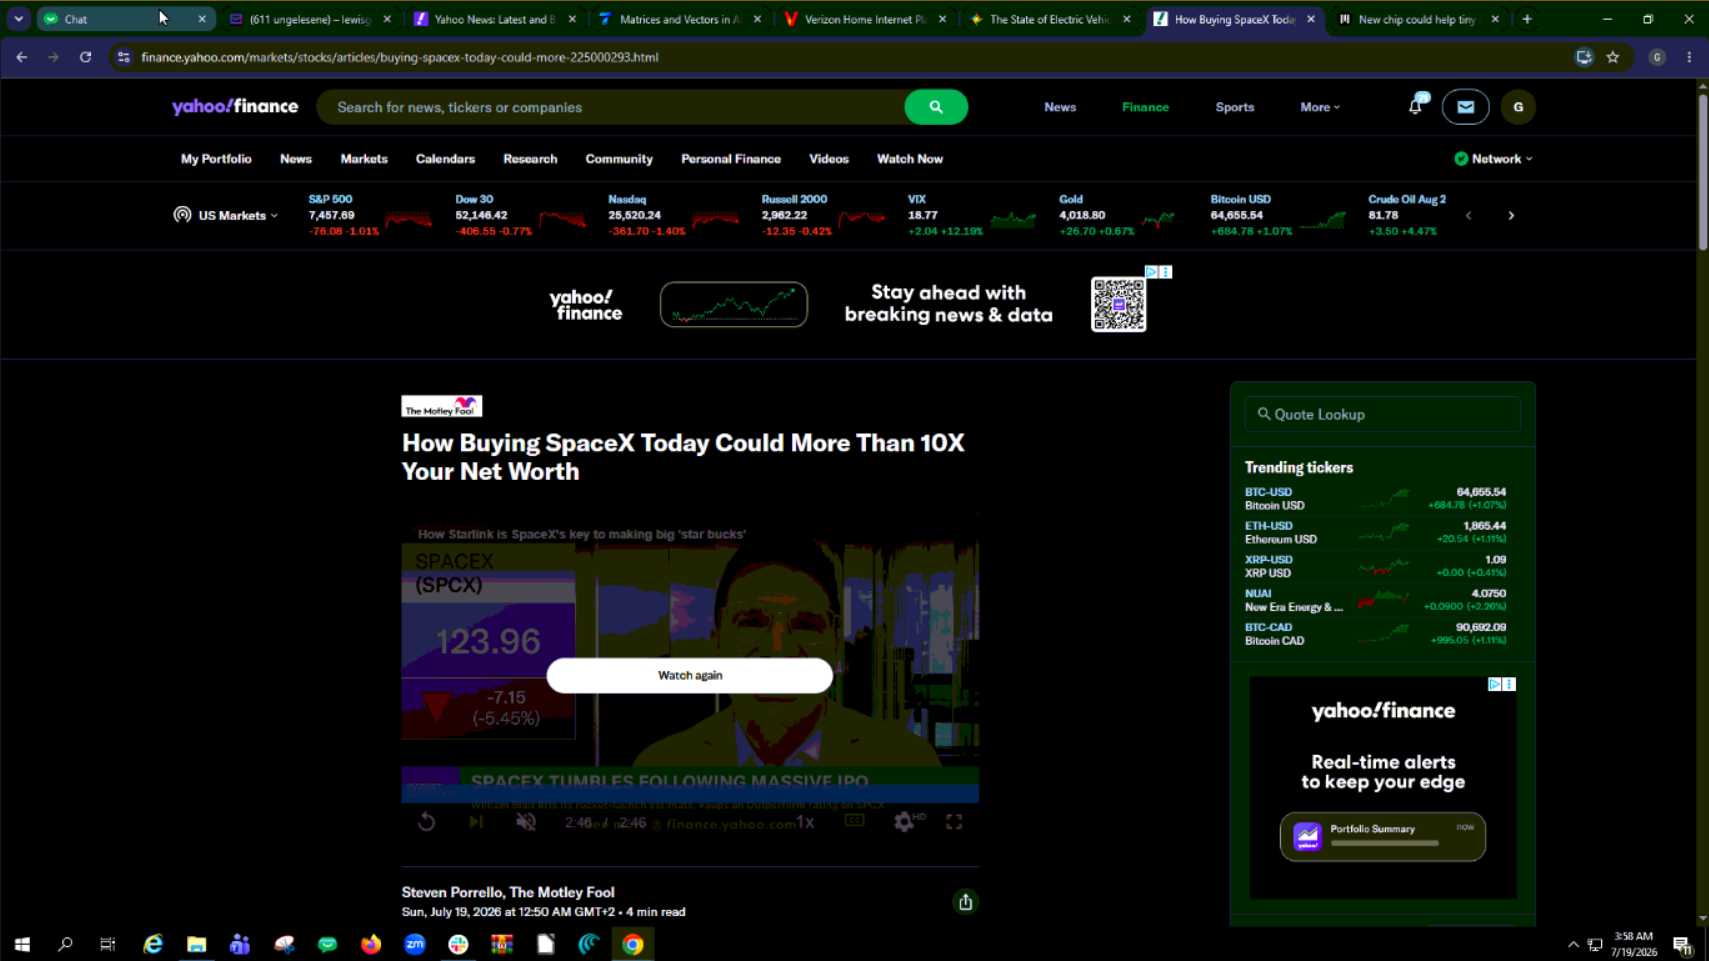This screenshot has height=961, width=1709.
Task: Unmute the video player
Action: coord(526,822)
